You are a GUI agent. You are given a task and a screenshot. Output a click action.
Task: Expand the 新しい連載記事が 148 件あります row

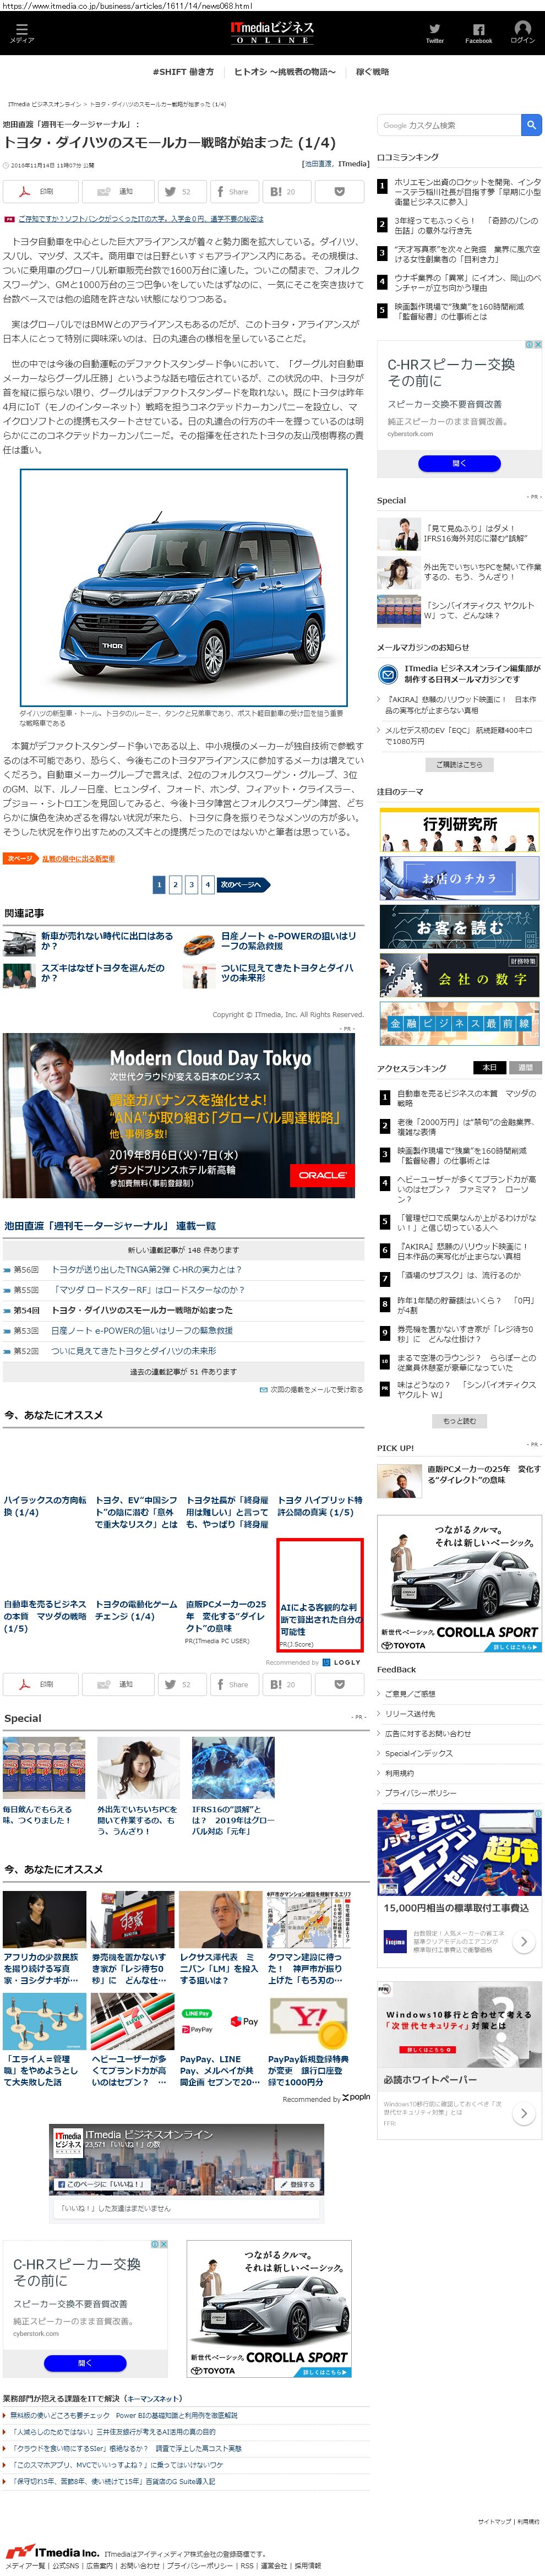(183, 1249)
